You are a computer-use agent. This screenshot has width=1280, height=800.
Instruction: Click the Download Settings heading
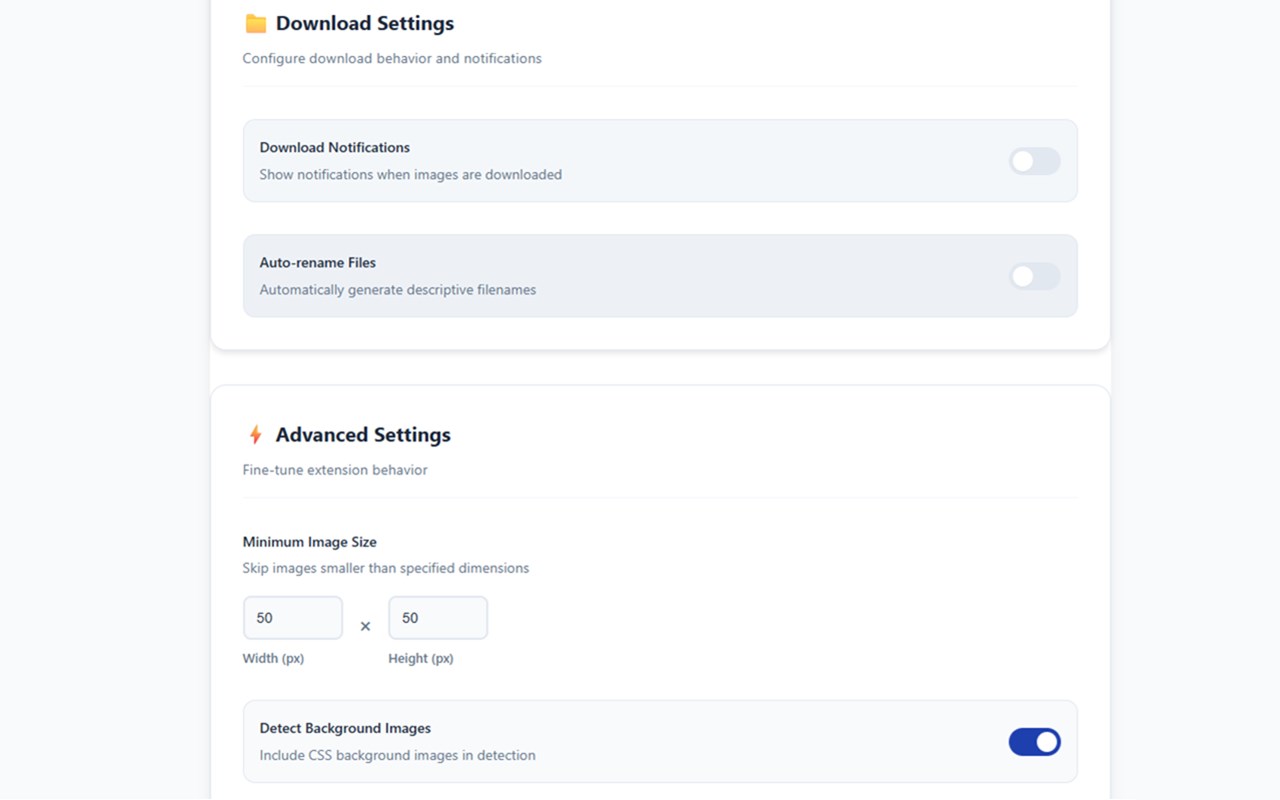(364, 24)
